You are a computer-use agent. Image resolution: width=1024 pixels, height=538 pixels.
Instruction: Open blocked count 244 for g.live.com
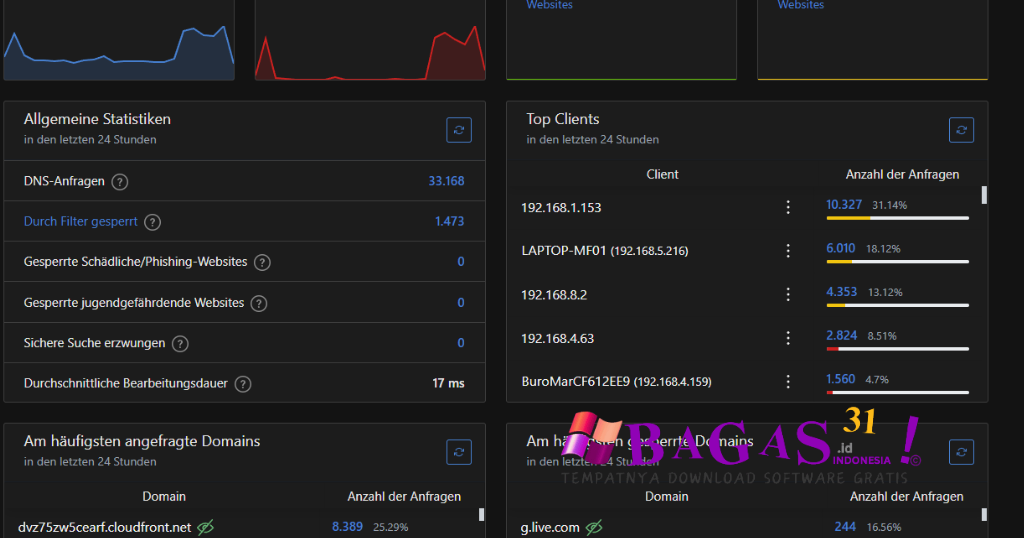click(845, 526)
